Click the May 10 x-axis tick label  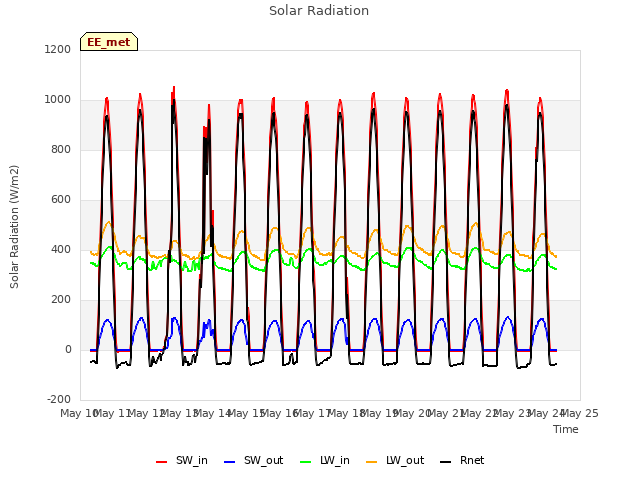79,413
